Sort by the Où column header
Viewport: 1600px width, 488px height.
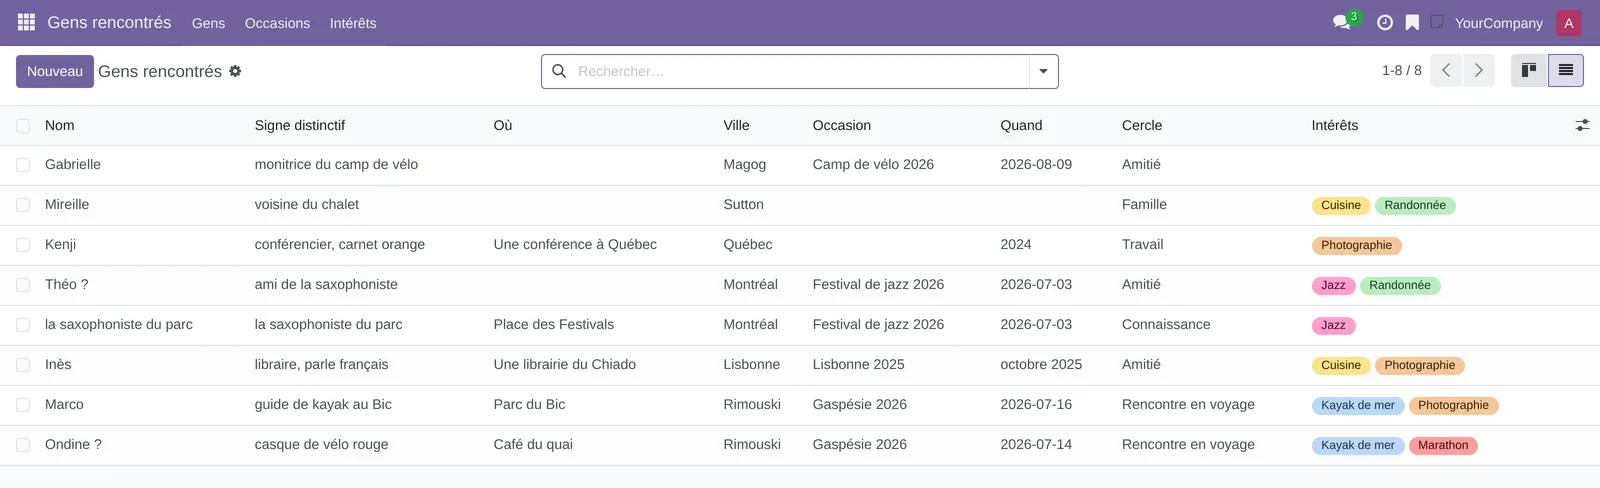coord(503,125)
